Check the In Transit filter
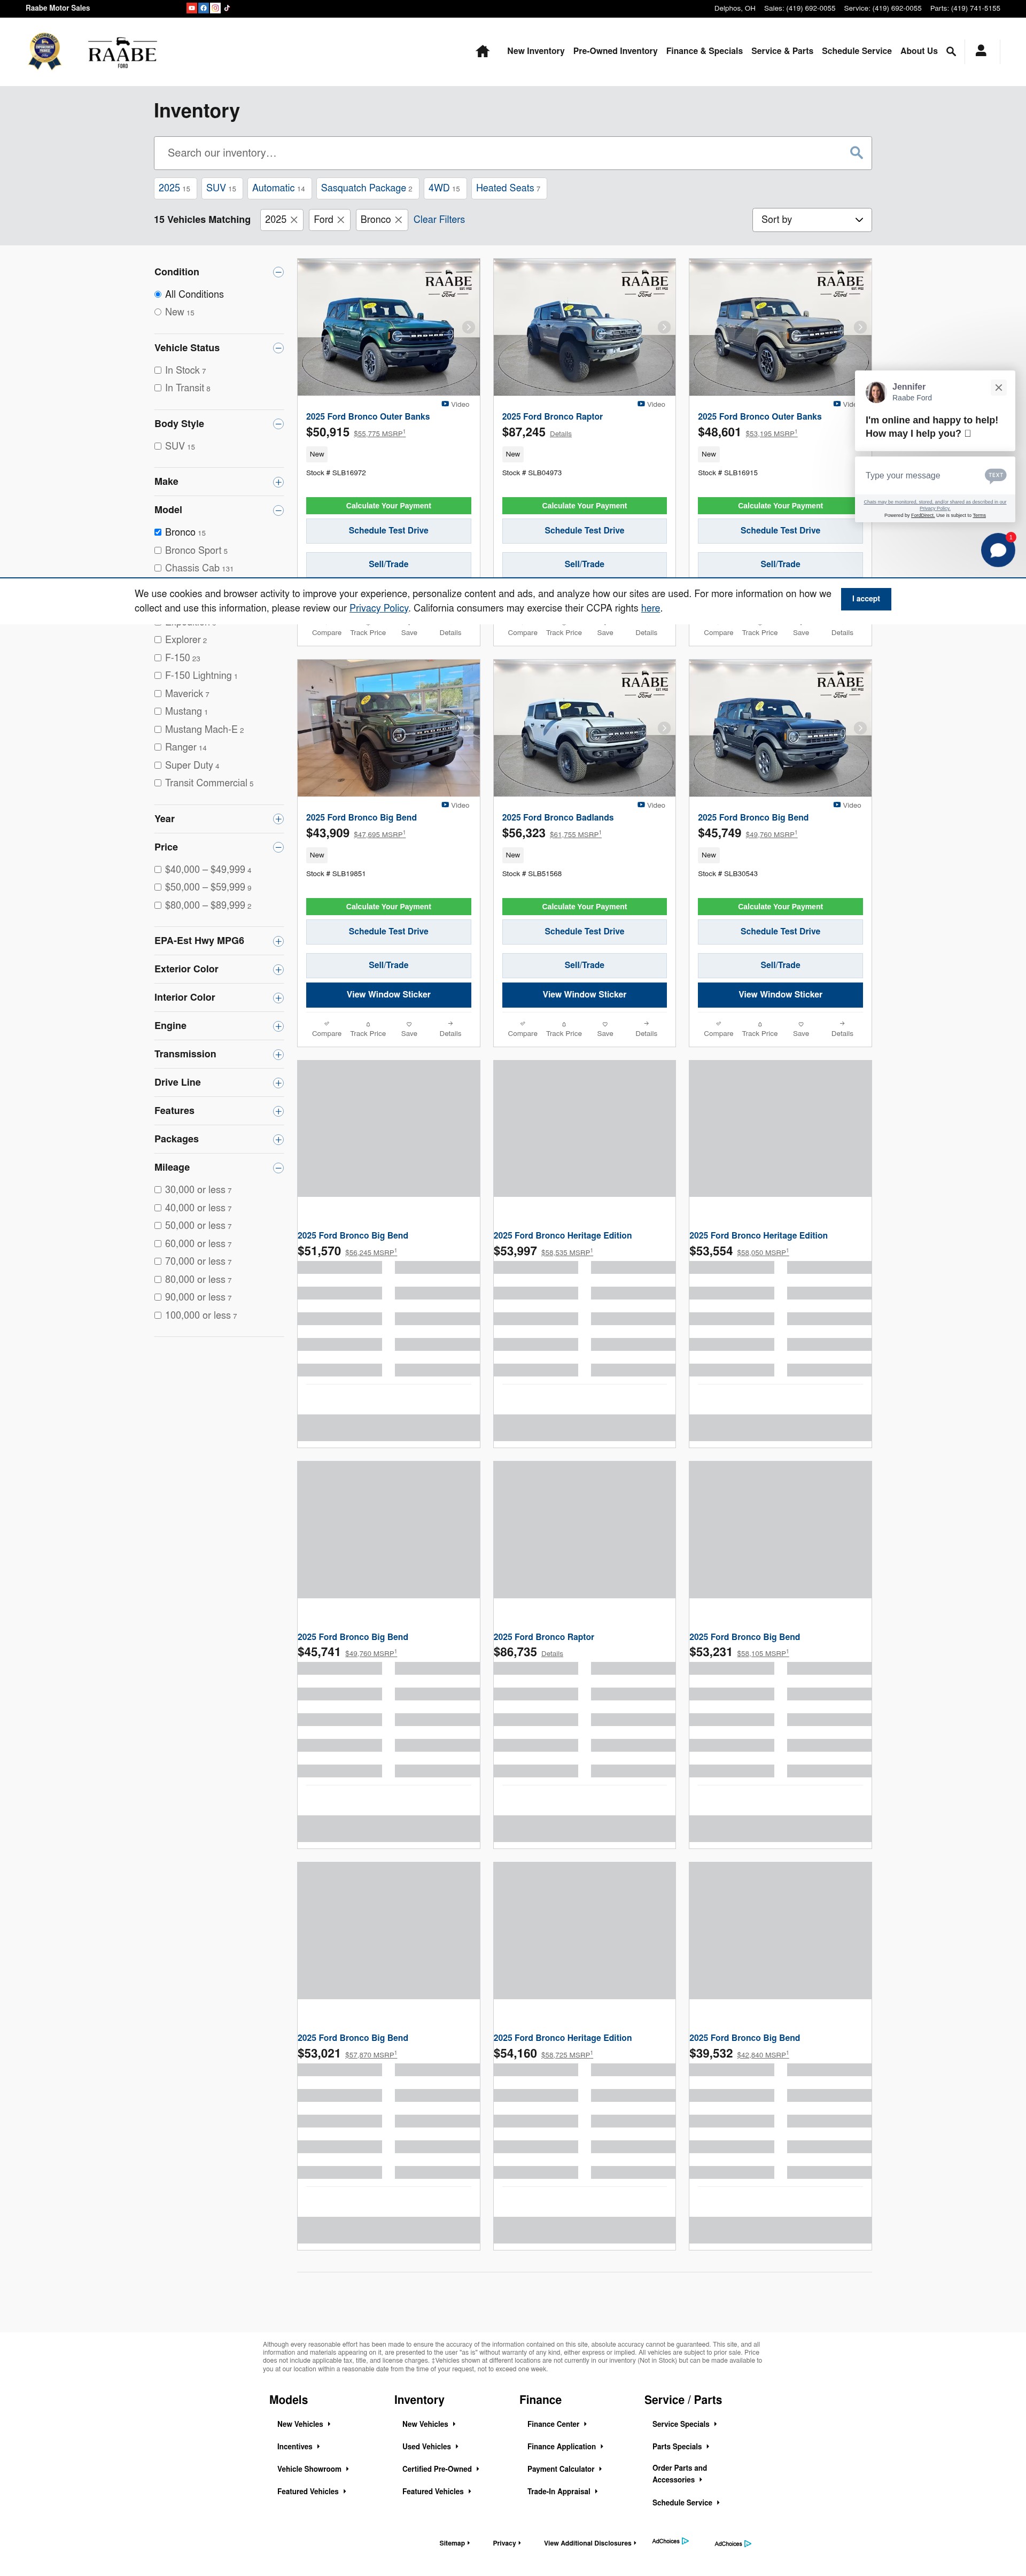Viewport: 1026px width, 2576px height. pyautogui.click(x=158, y=388)
